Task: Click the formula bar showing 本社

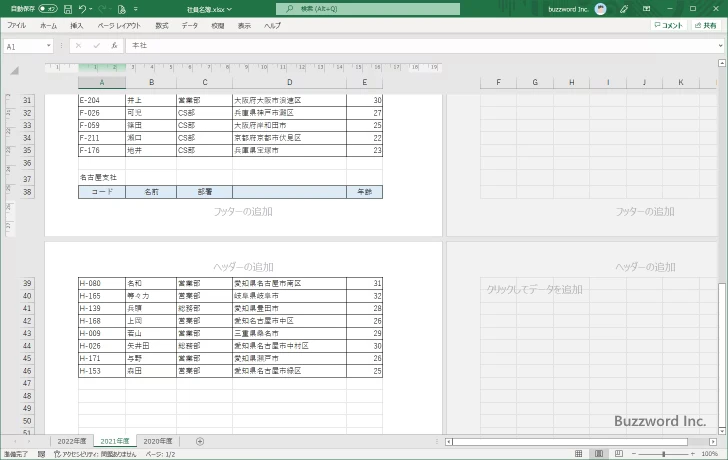Action: 421,45
